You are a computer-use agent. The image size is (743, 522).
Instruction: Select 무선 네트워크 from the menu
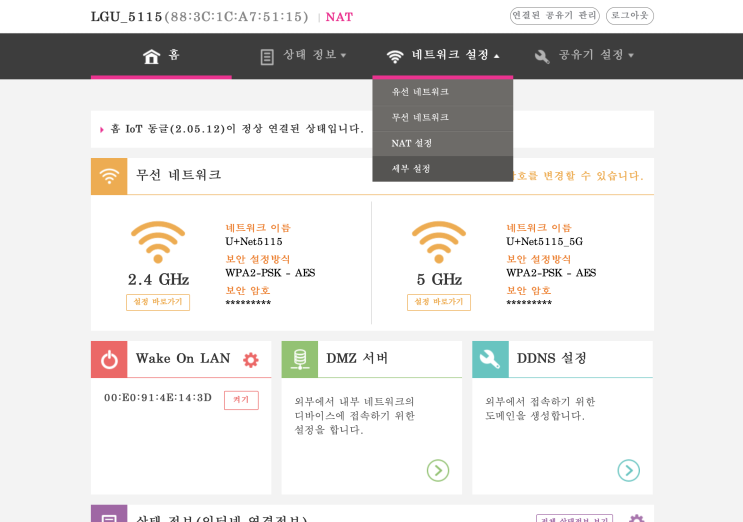pos(443,118)
